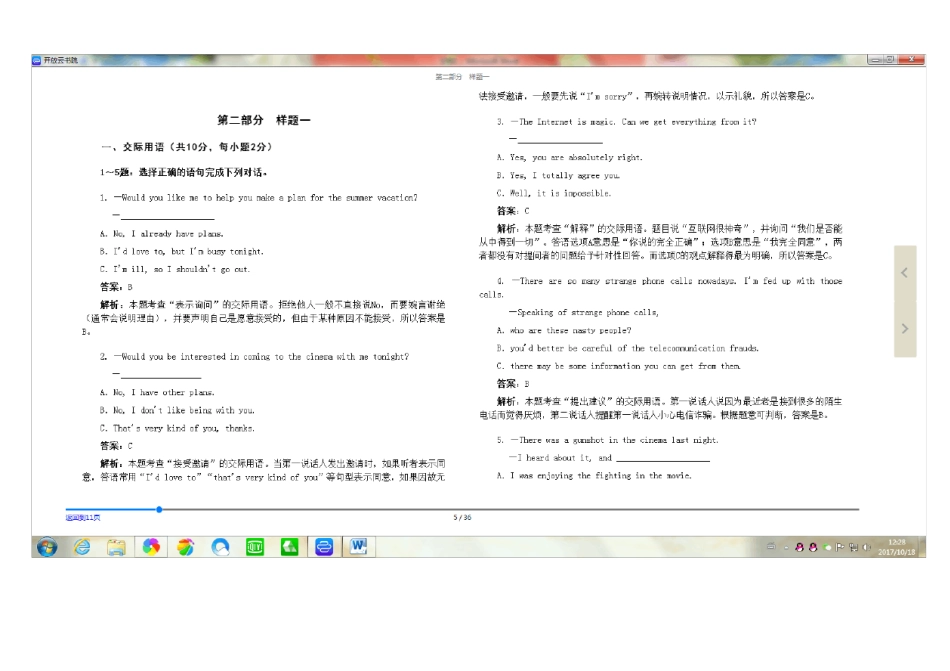
Task: Close the reader window
Action: (x=911, y=59)
